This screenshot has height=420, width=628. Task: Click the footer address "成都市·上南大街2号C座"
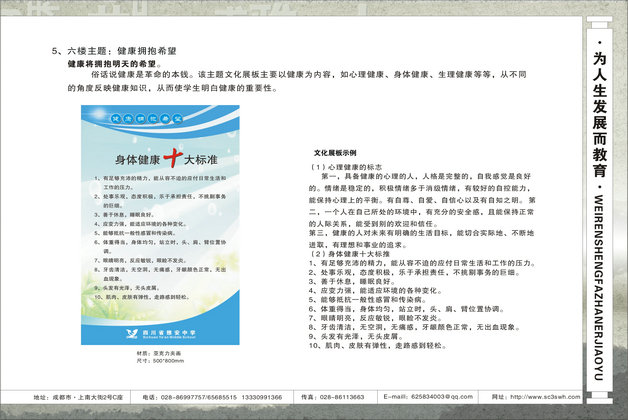[x=88, y=397]
